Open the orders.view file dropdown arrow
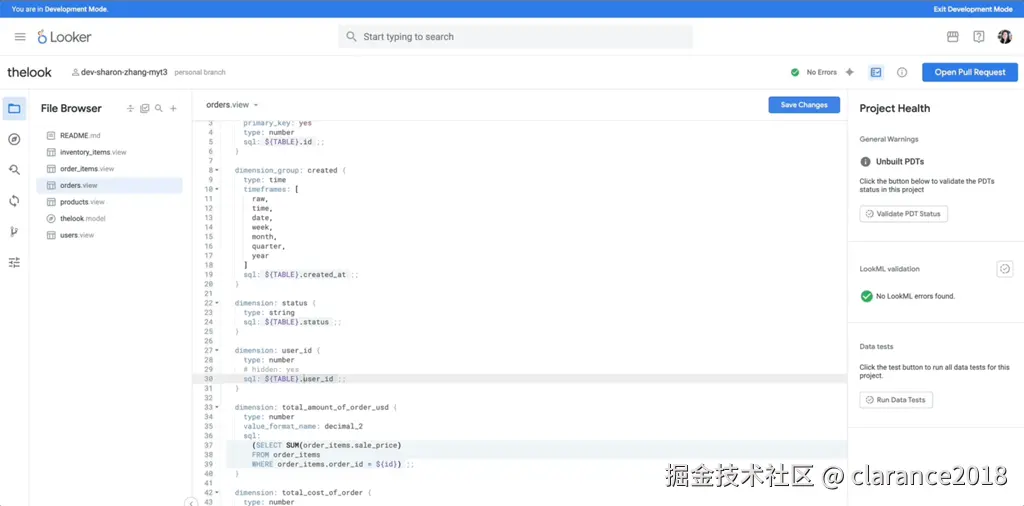 [x=256, y=105]
